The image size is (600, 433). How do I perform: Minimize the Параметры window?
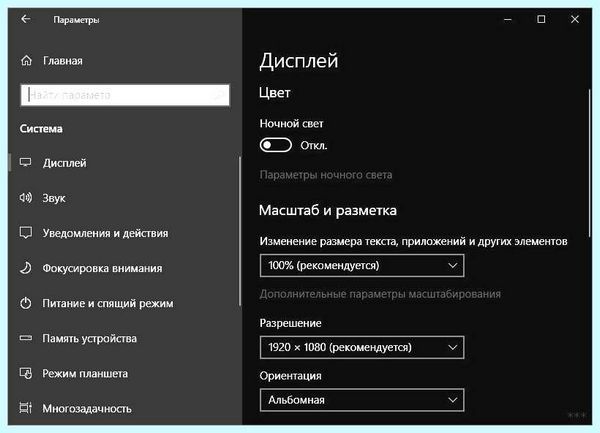click(x=508, y=19)
